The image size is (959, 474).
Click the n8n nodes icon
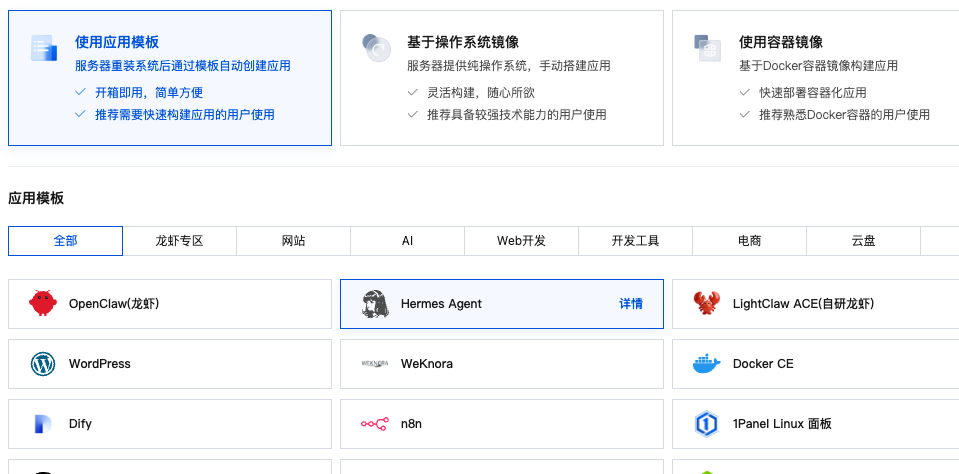(x=375, y=423)
